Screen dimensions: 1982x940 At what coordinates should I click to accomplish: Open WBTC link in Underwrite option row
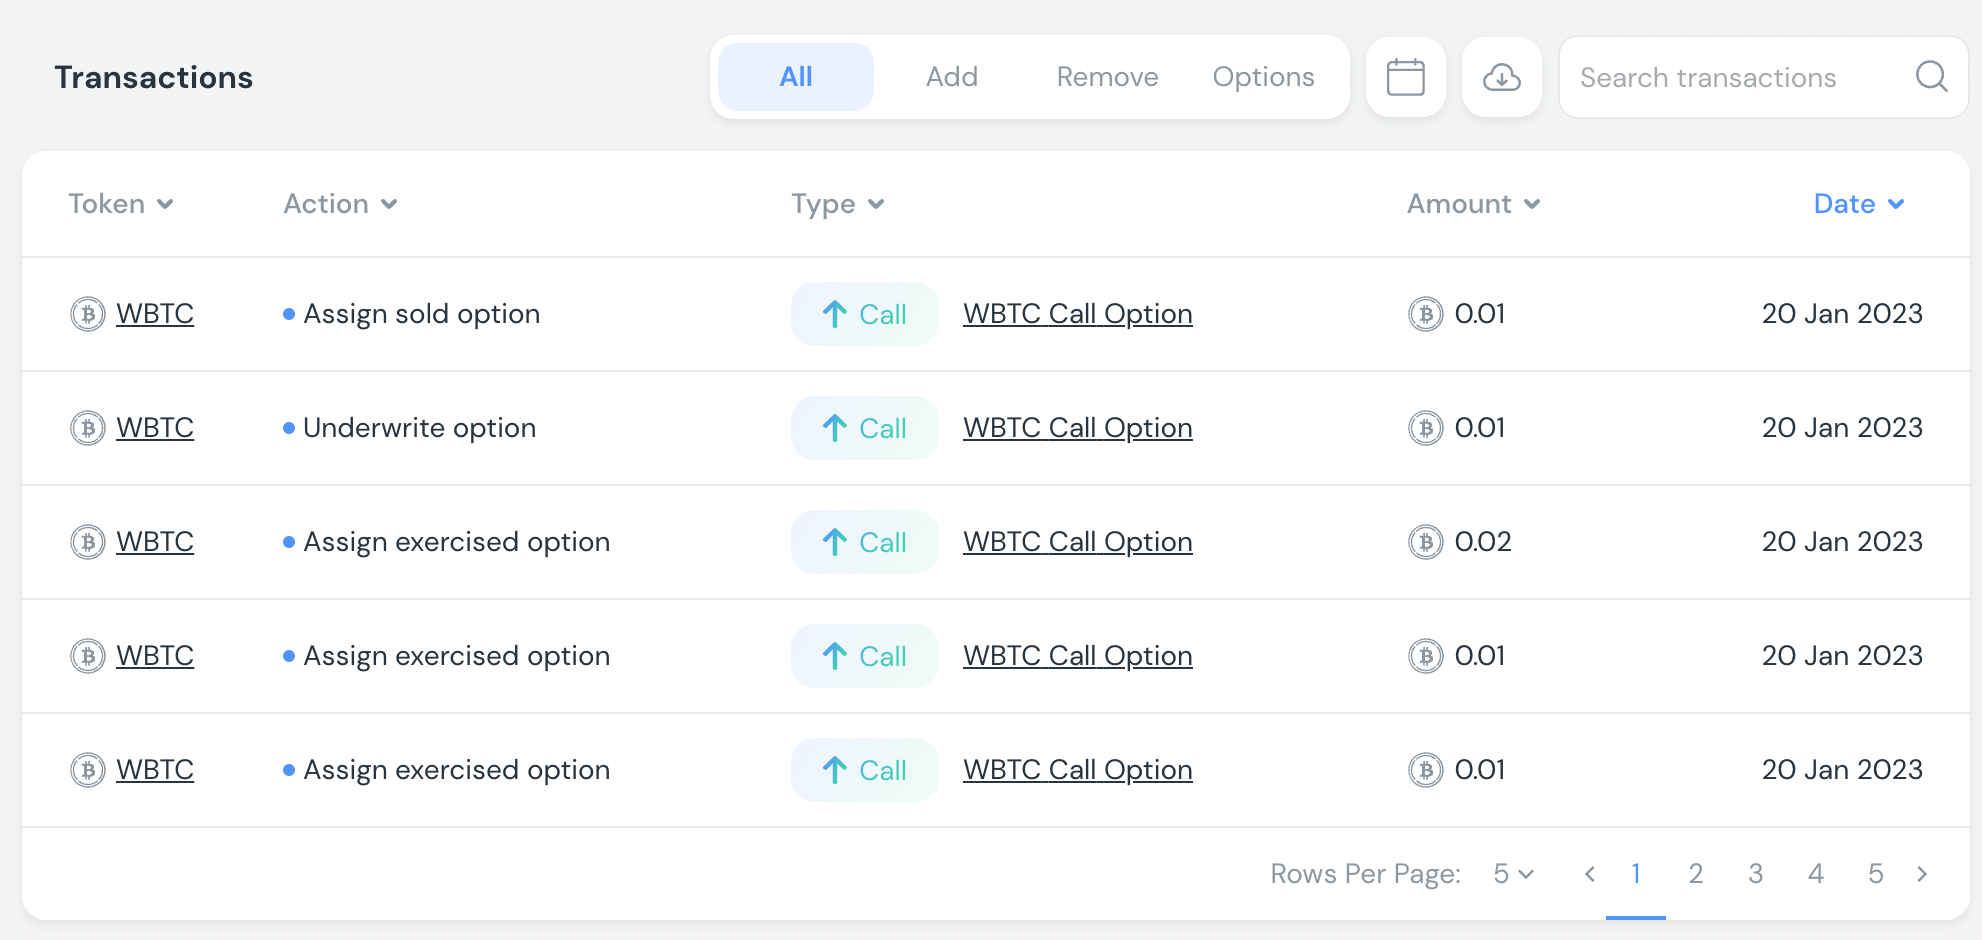(155, 428)
